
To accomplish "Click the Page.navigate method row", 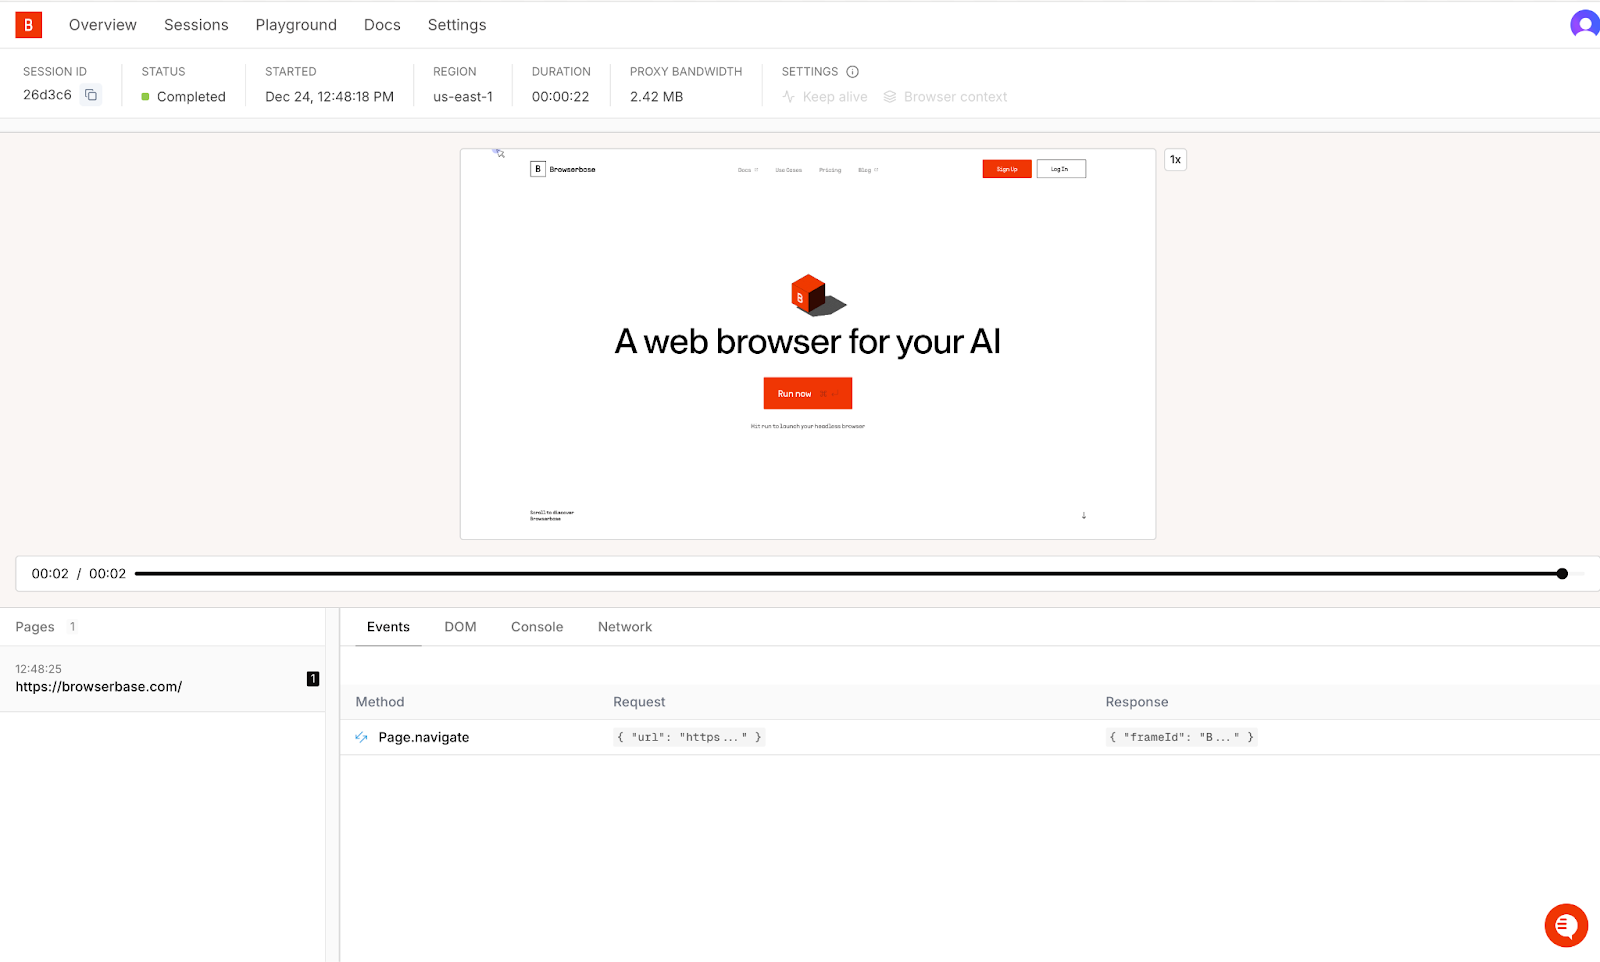I will (x=968, y=737).
